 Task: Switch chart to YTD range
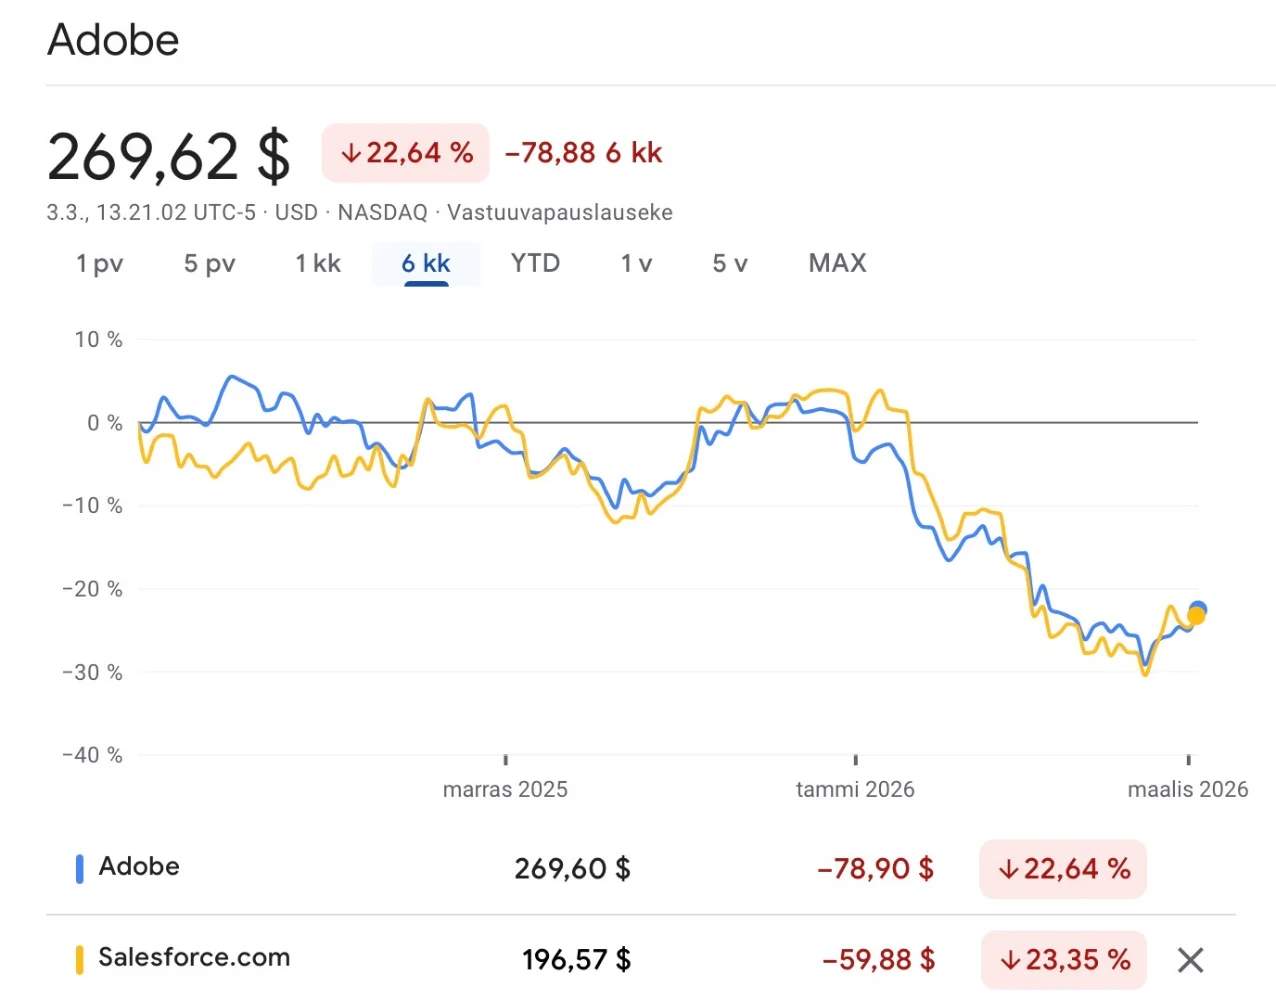535,264
